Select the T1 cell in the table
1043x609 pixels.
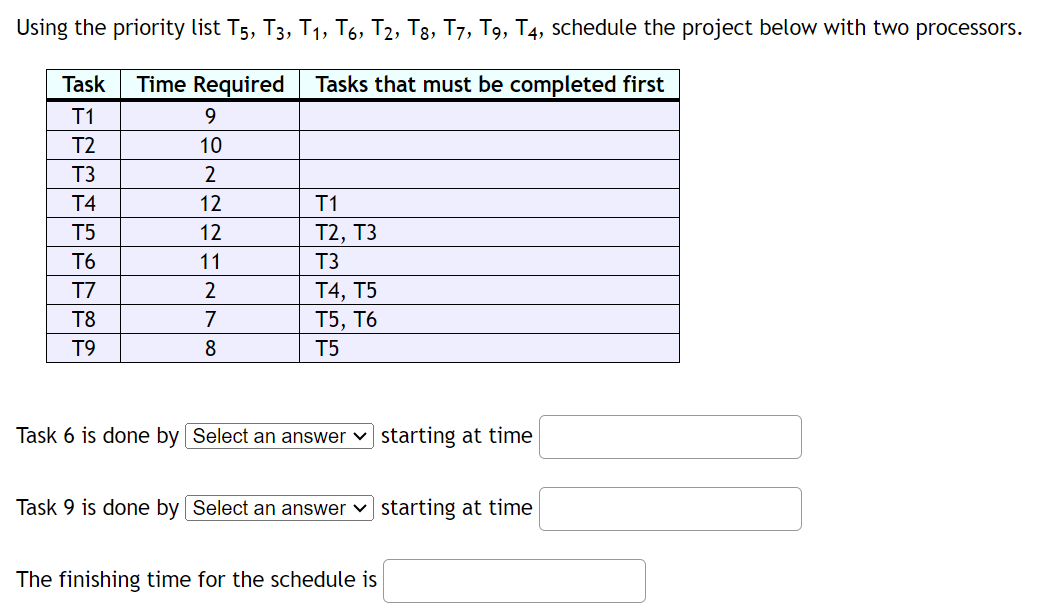tap(83, 115)
